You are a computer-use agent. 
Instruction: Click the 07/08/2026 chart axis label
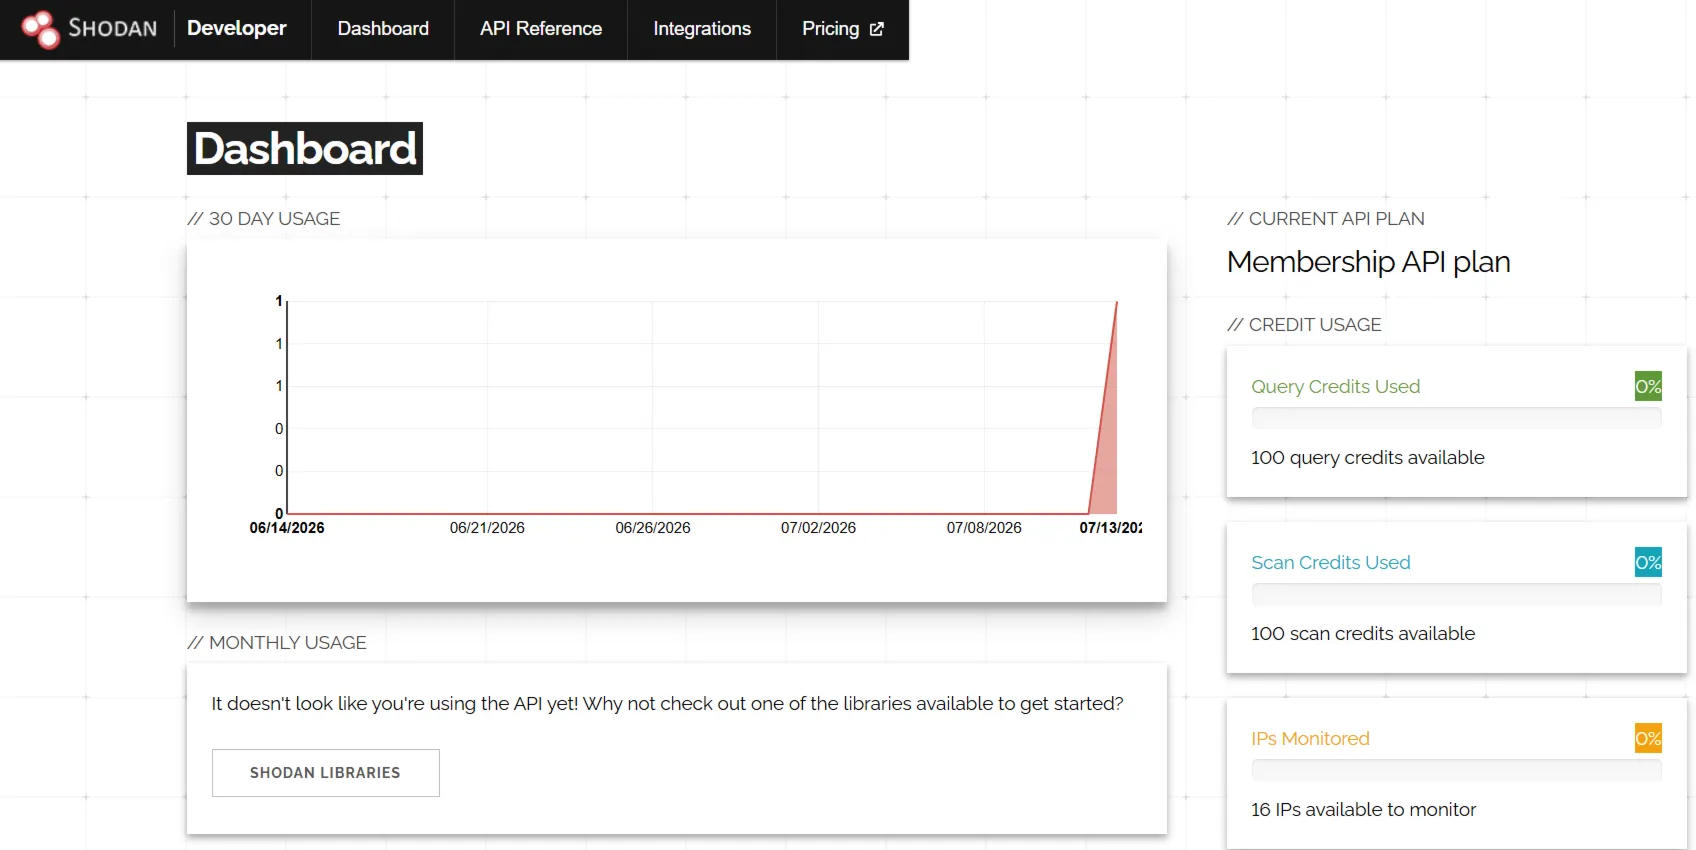(x=984, y=528)
